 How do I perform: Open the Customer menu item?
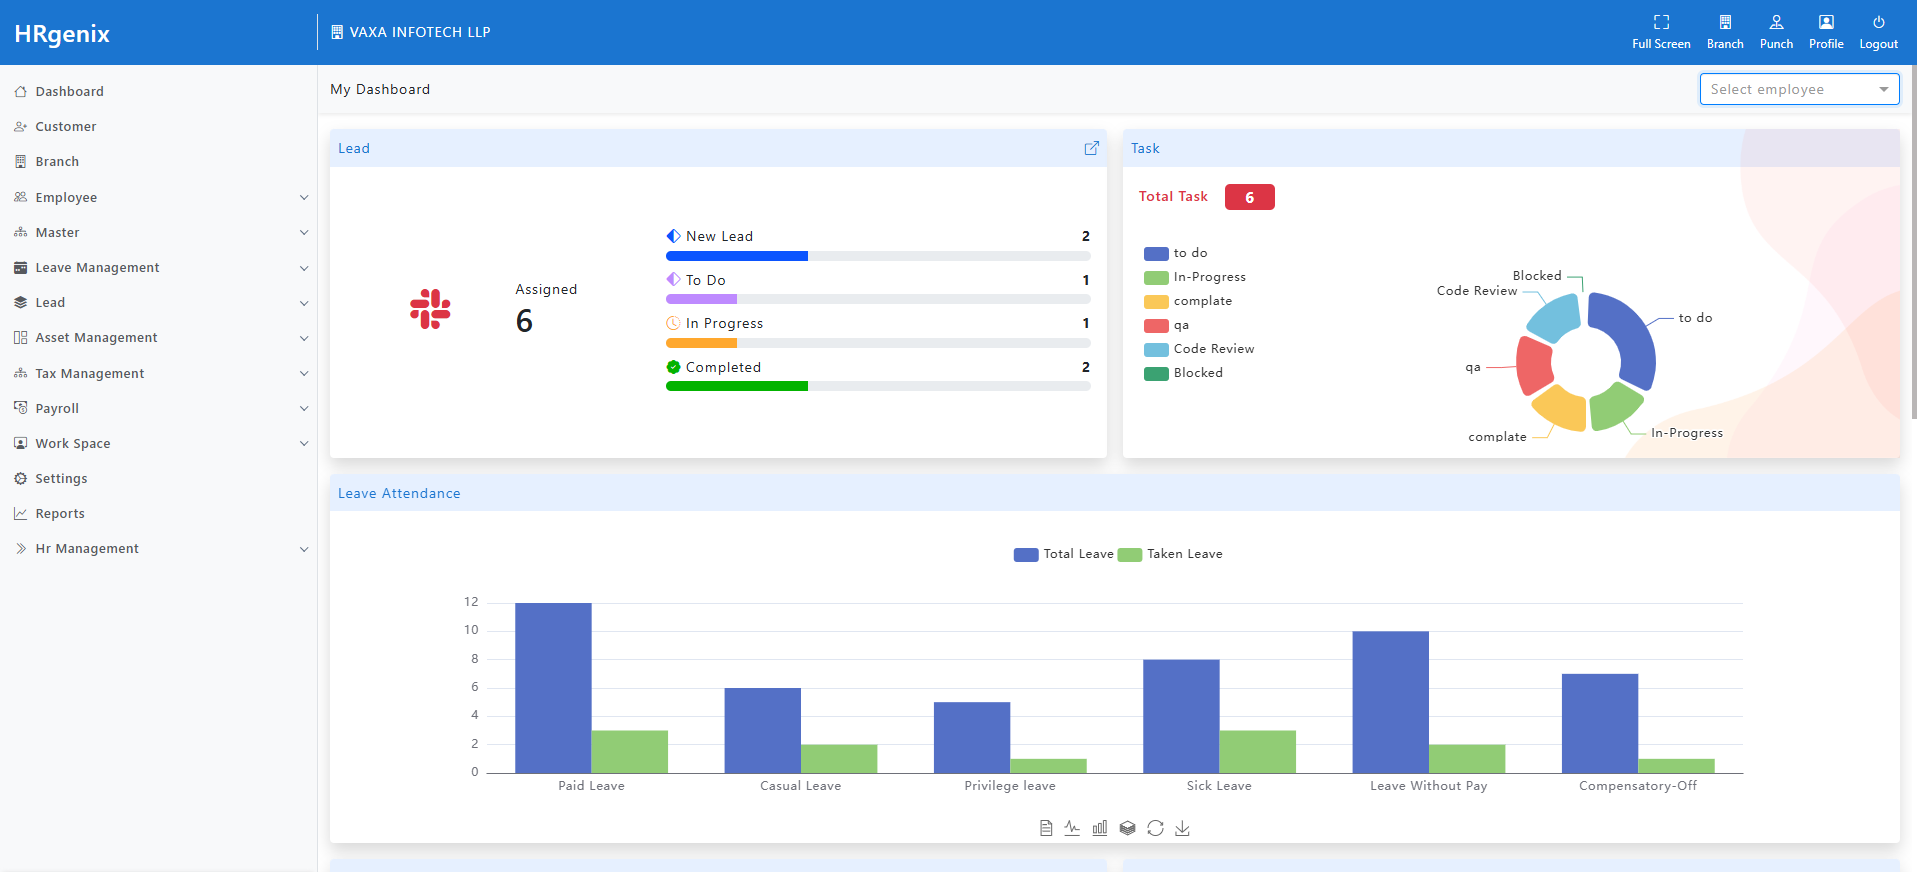click(x=66, y=127)
